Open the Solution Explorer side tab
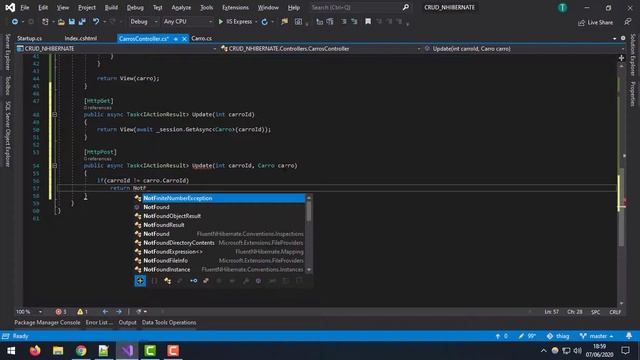Image resolution: width=640 pixels, height=360 pixels. [x=633, y=55]
